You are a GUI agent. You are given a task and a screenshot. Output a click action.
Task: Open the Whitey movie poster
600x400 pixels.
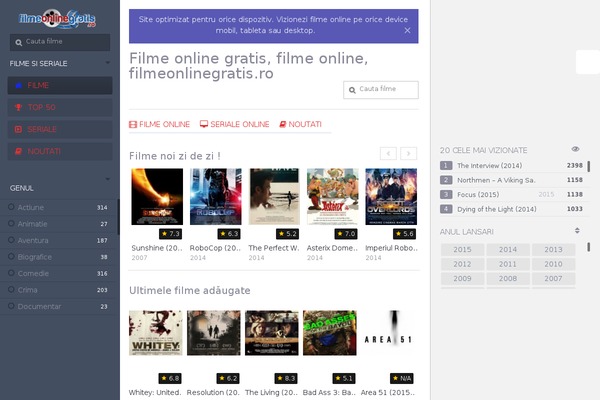click(x=155, y=333)
